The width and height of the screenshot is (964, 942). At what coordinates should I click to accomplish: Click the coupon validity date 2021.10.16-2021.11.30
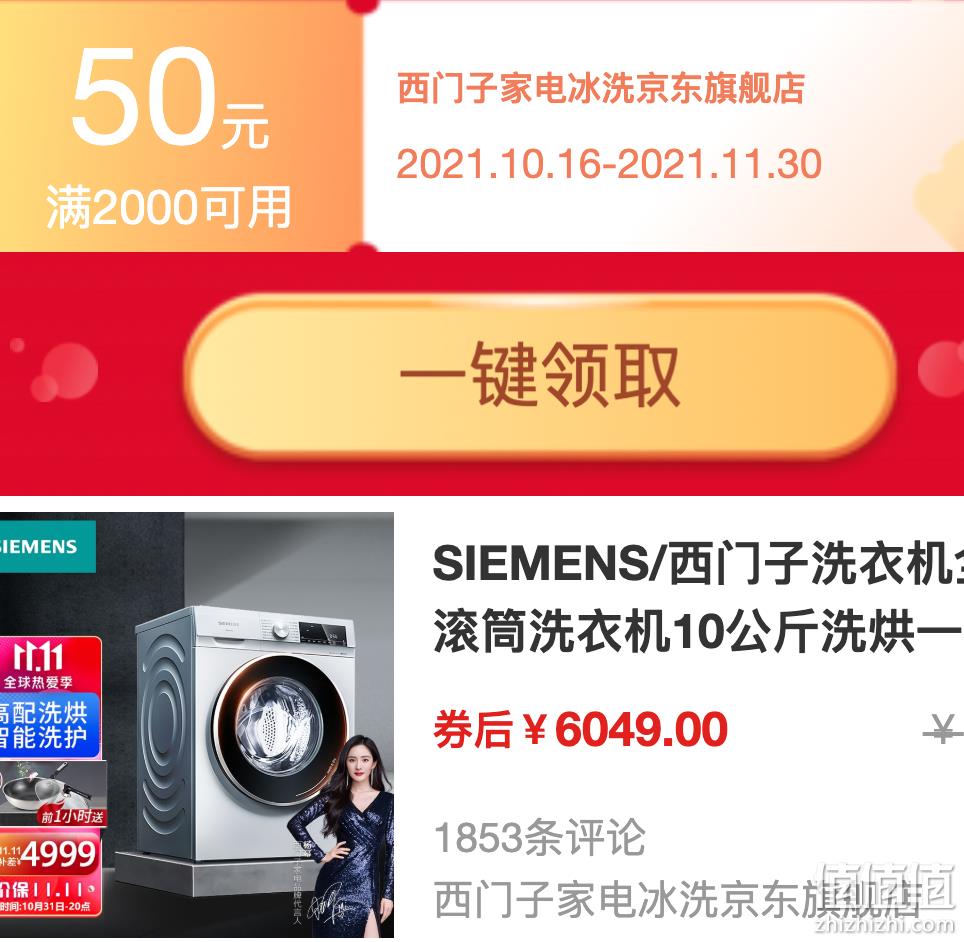coord(609,164)
